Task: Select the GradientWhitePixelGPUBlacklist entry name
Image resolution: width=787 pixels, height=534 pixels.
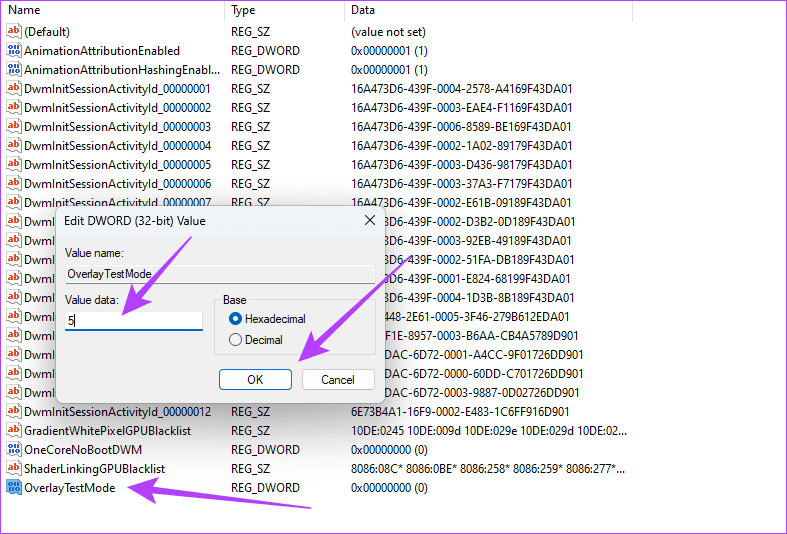Action: click(x=107, y=430)
